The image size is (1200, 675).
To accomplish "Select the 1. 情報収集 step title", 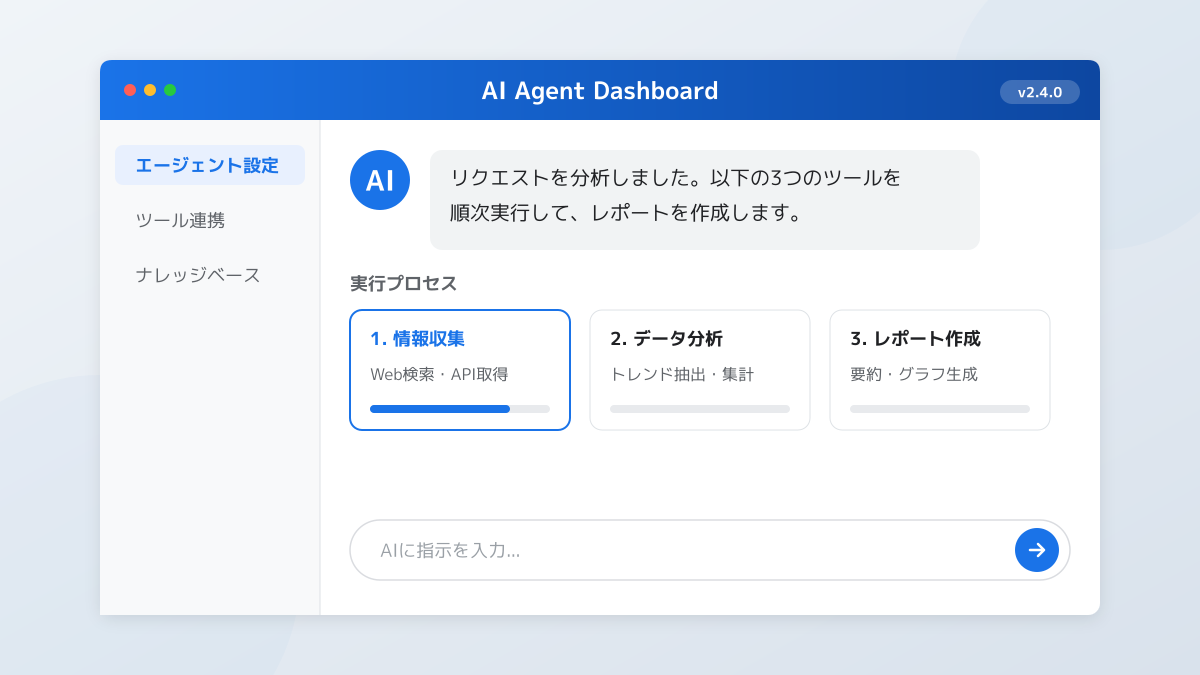I will (417, 339).
